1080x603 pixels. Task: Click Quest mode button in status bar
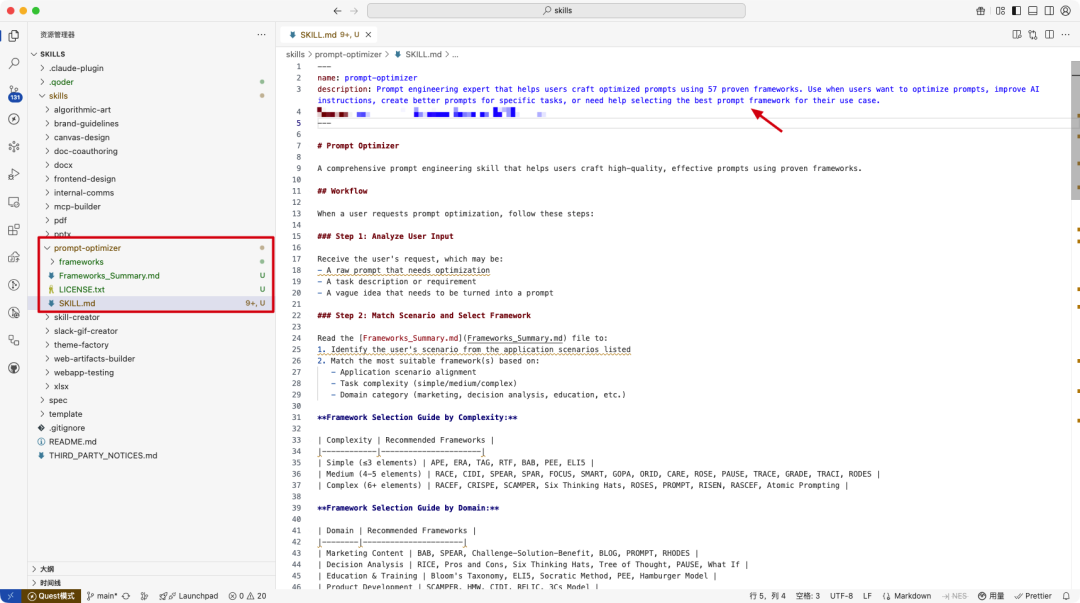(x=50, y=596)
